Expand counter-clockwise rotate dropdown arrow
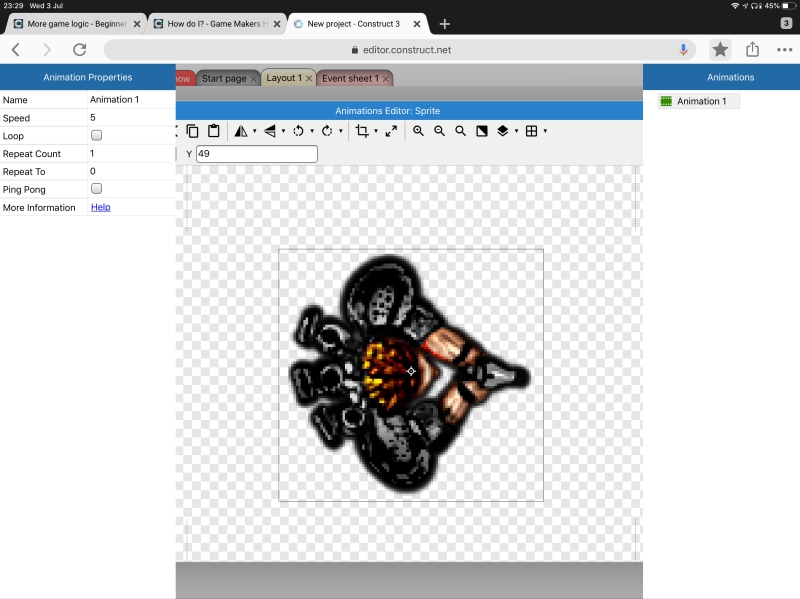The image size is (800, 599). (x=312, y=131)
